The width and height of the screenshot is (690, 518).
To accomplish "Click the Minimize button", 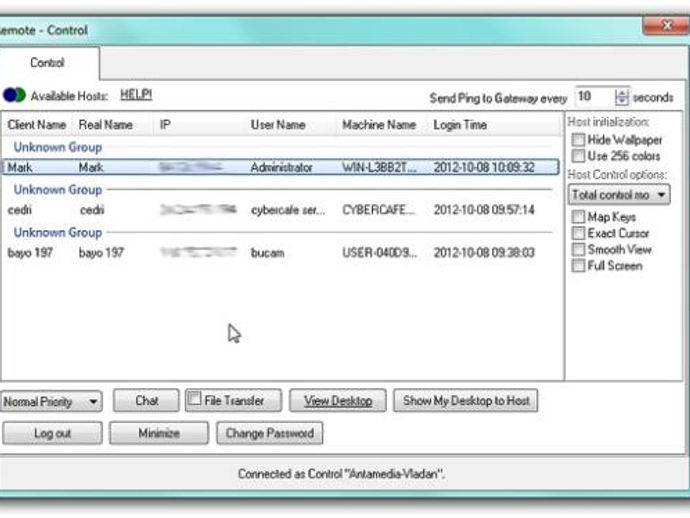I will (x=159, y=433).
